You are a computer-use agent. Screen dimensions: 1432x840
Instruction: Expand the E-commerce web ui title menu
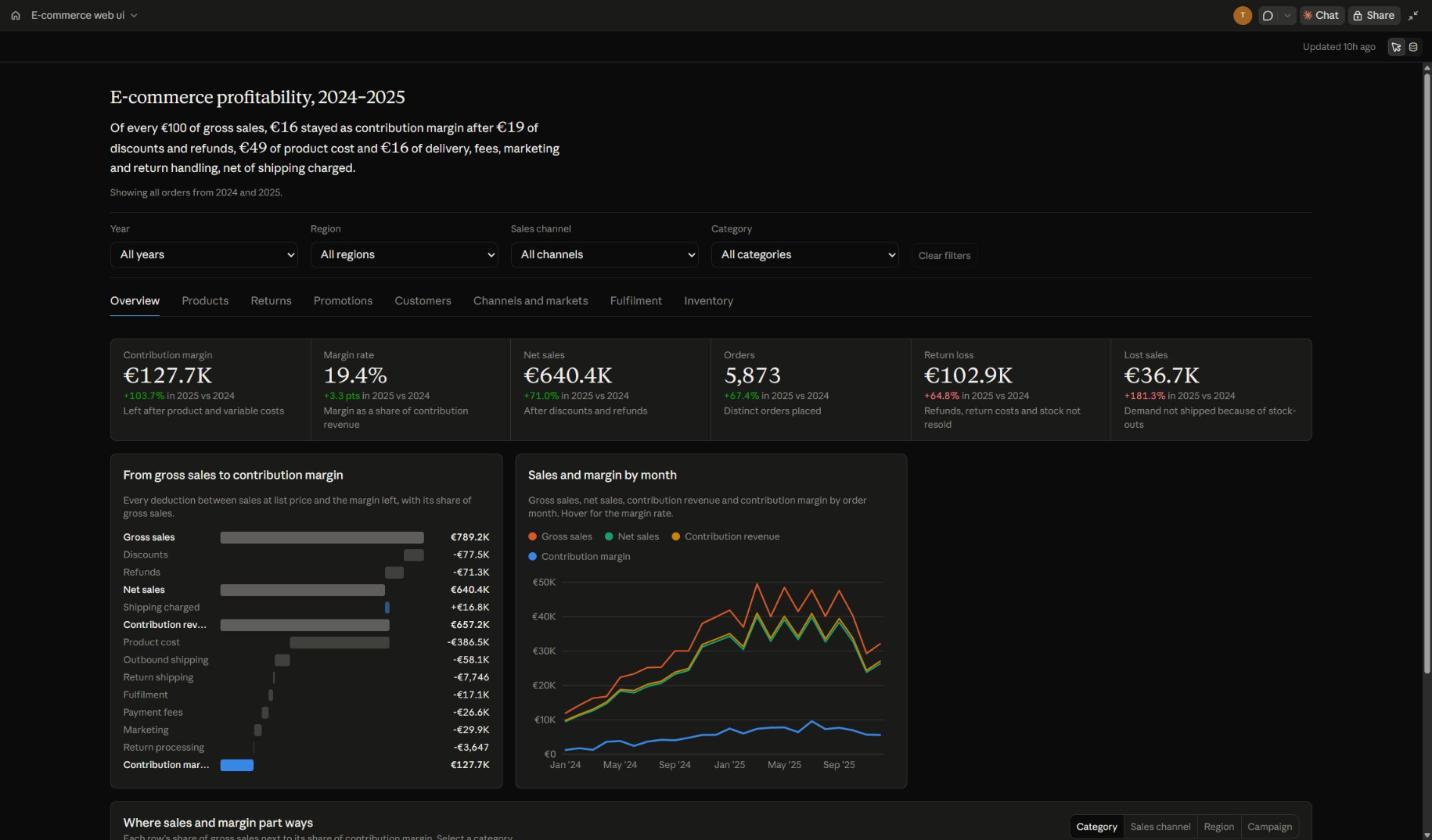[84, 15]
